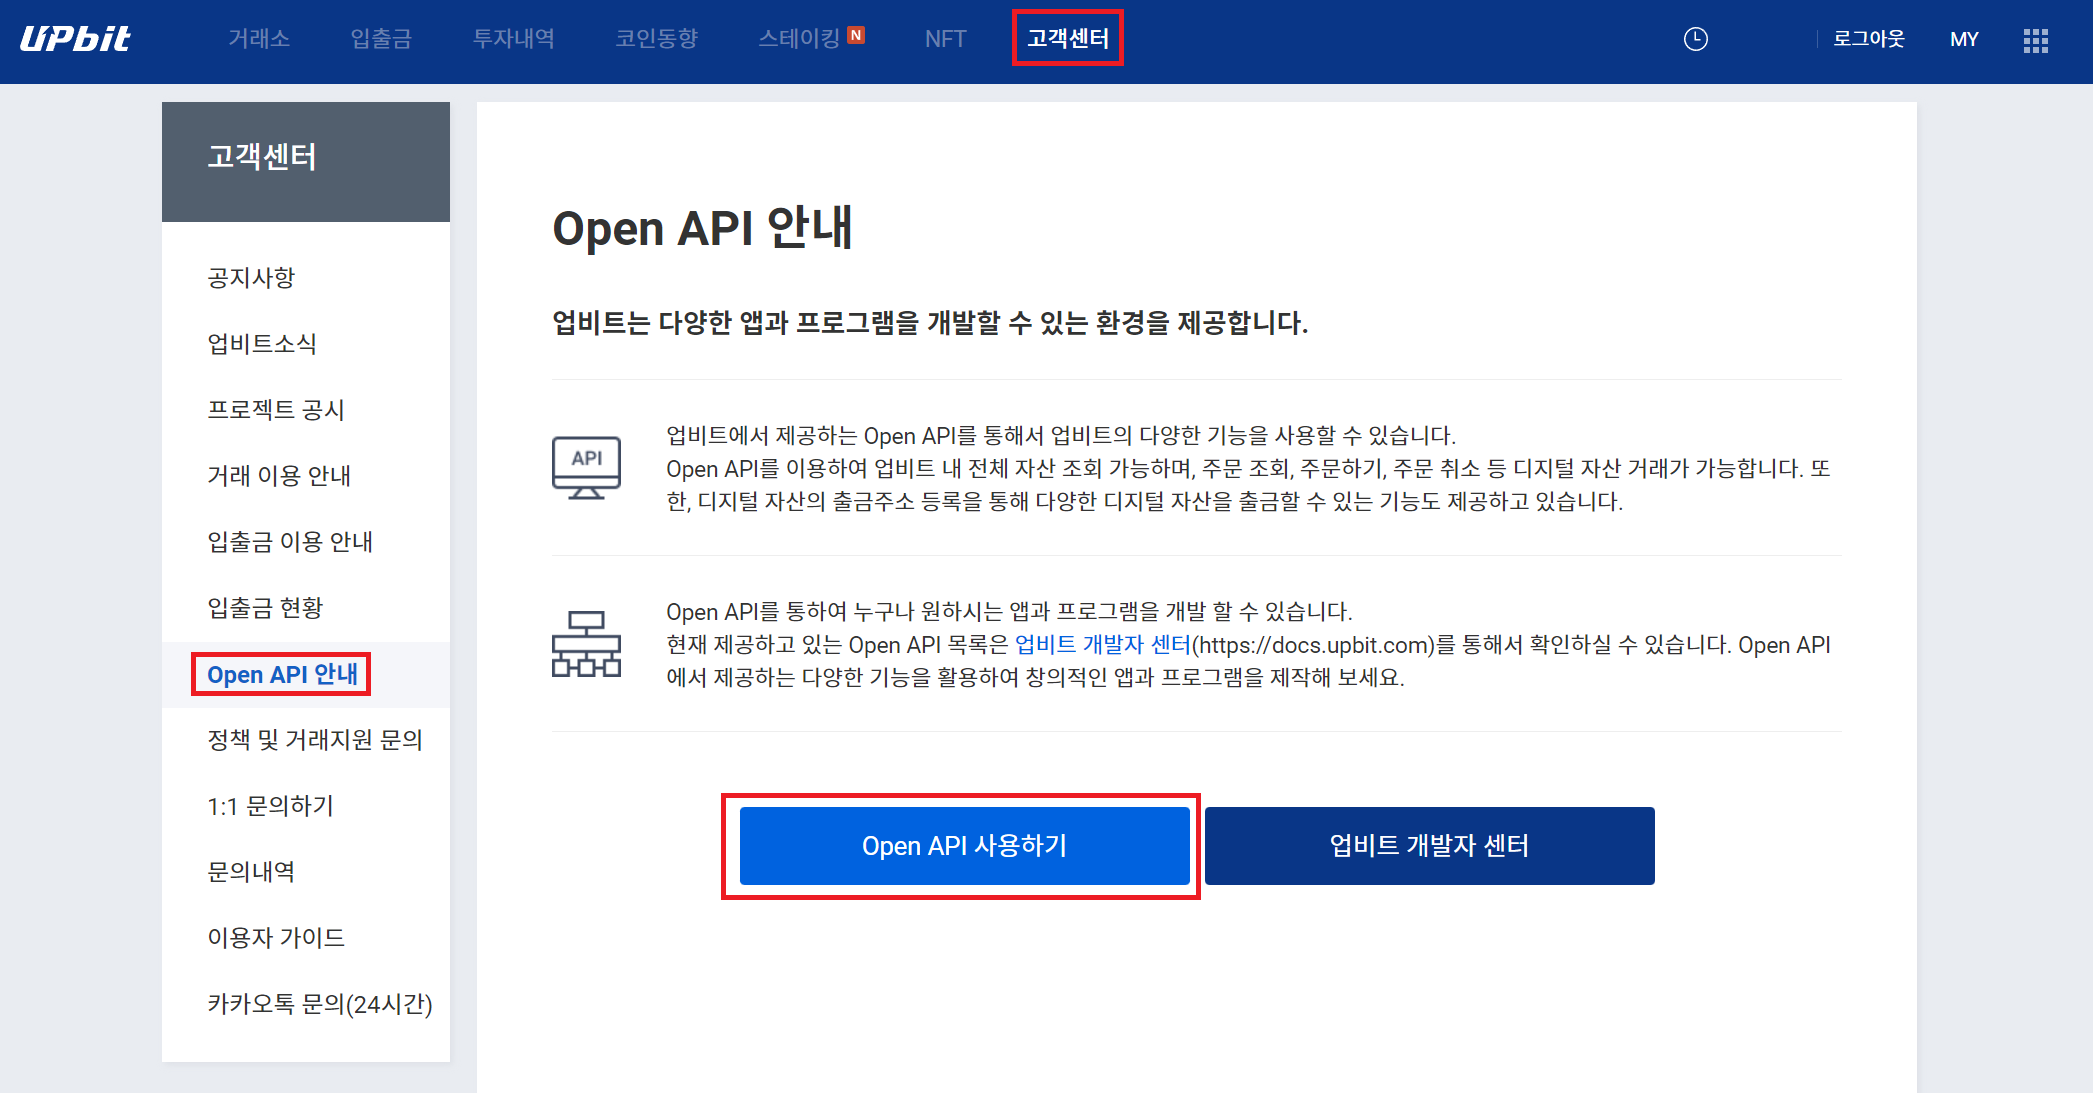Open the clock session timer icon

click(1695, 39)
